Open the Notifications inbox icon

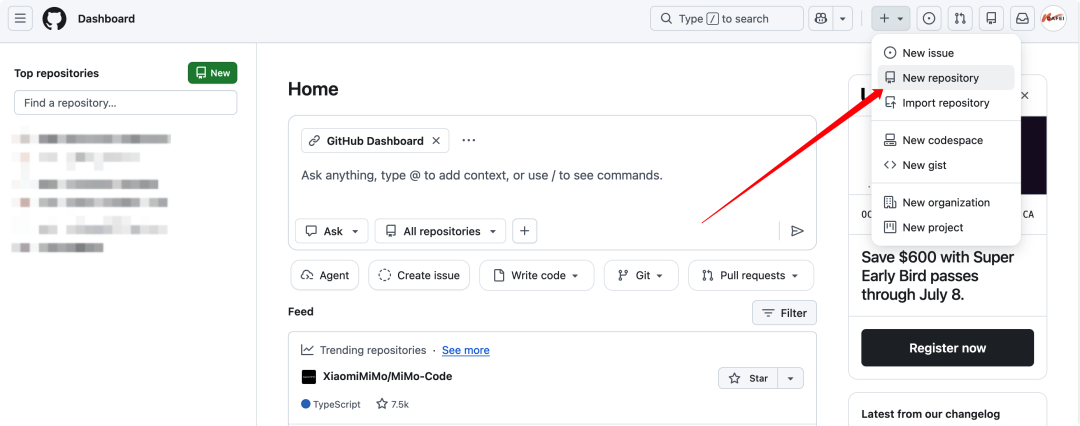click(x=1022, y=19)
